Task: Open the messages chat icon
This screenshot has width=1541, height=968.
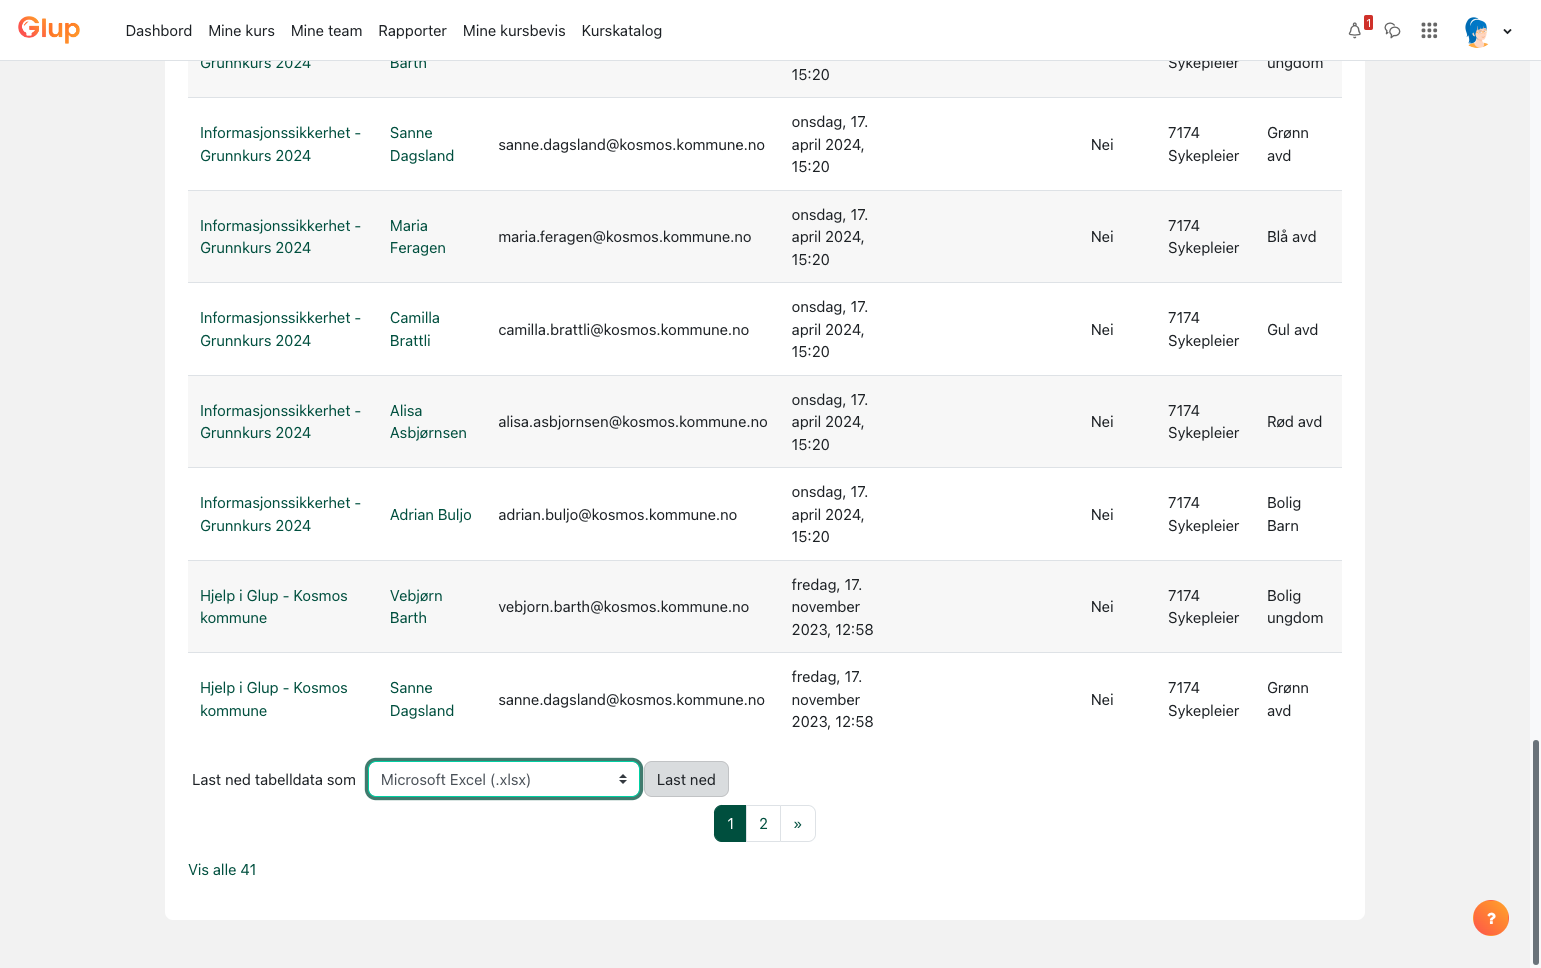Action: coord(1392,30)
